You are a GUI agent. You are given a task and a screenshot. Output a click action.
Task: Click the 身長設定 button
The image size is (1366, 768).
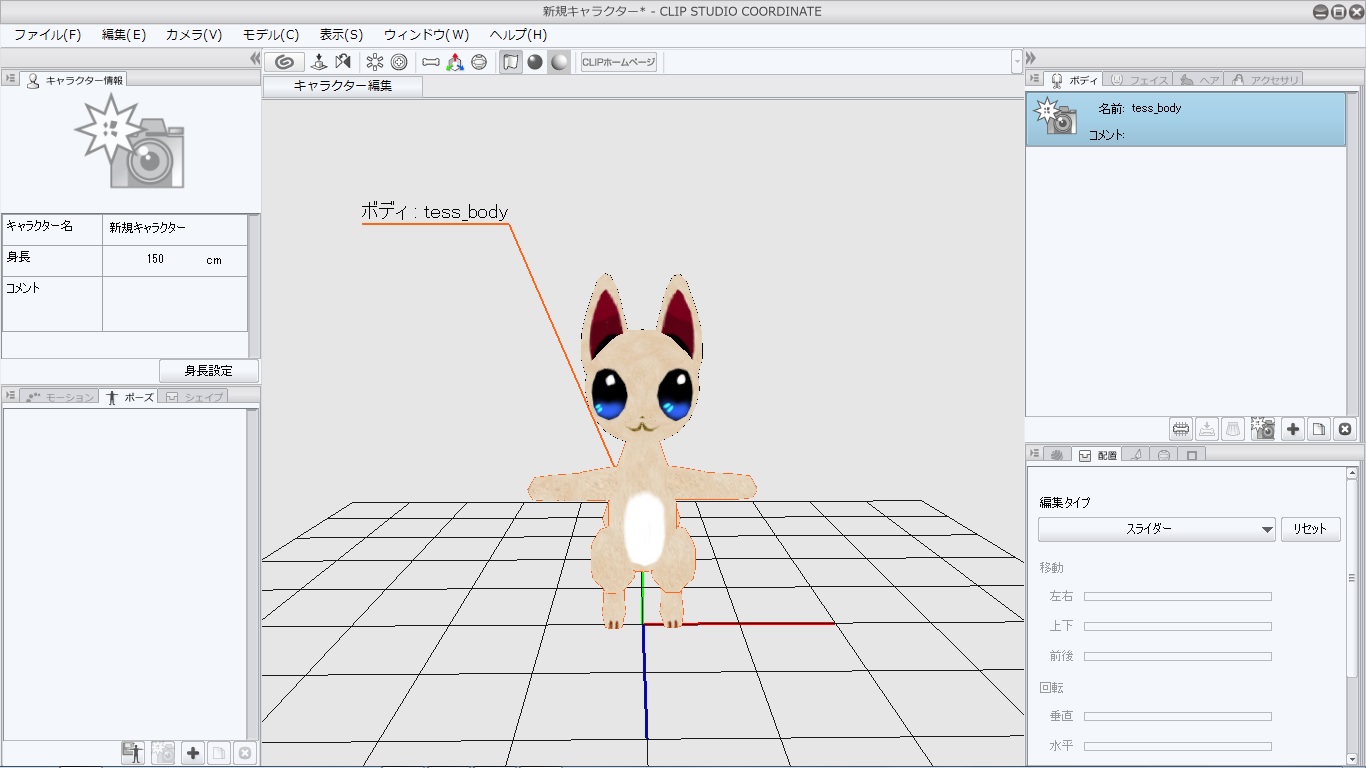point(208,371)
